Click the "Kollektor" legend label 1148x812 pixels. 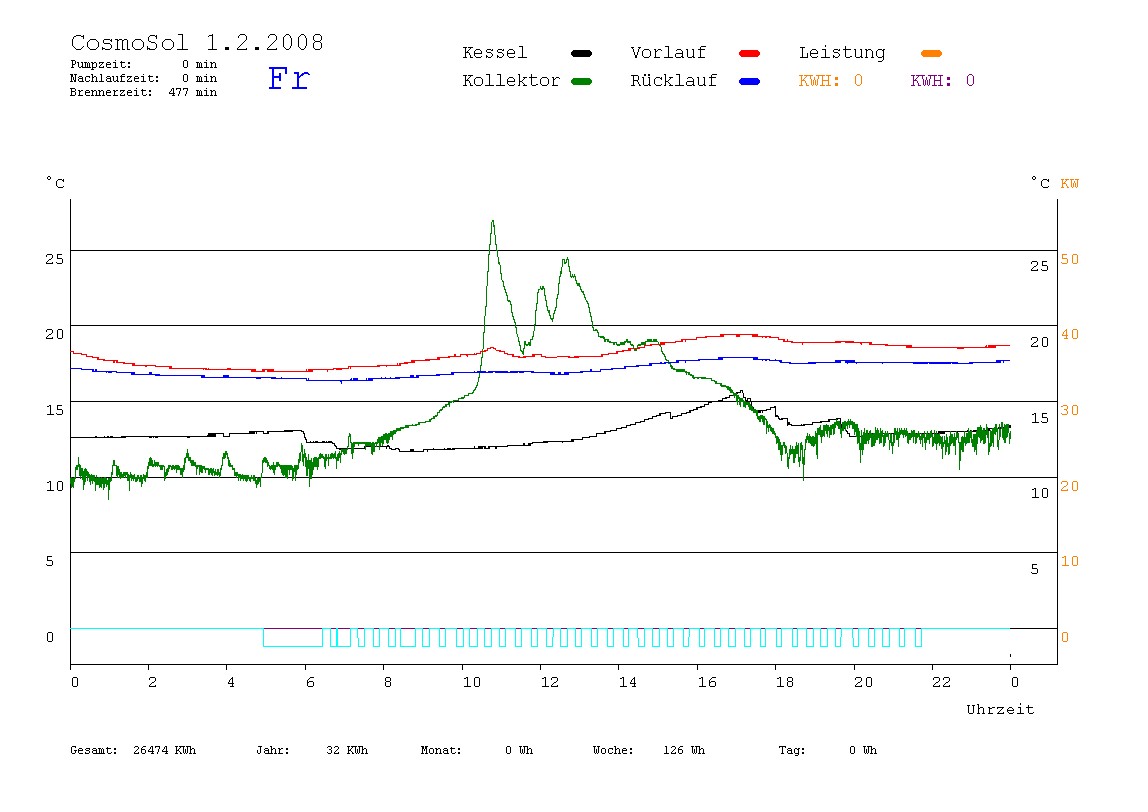click(511, 81)
